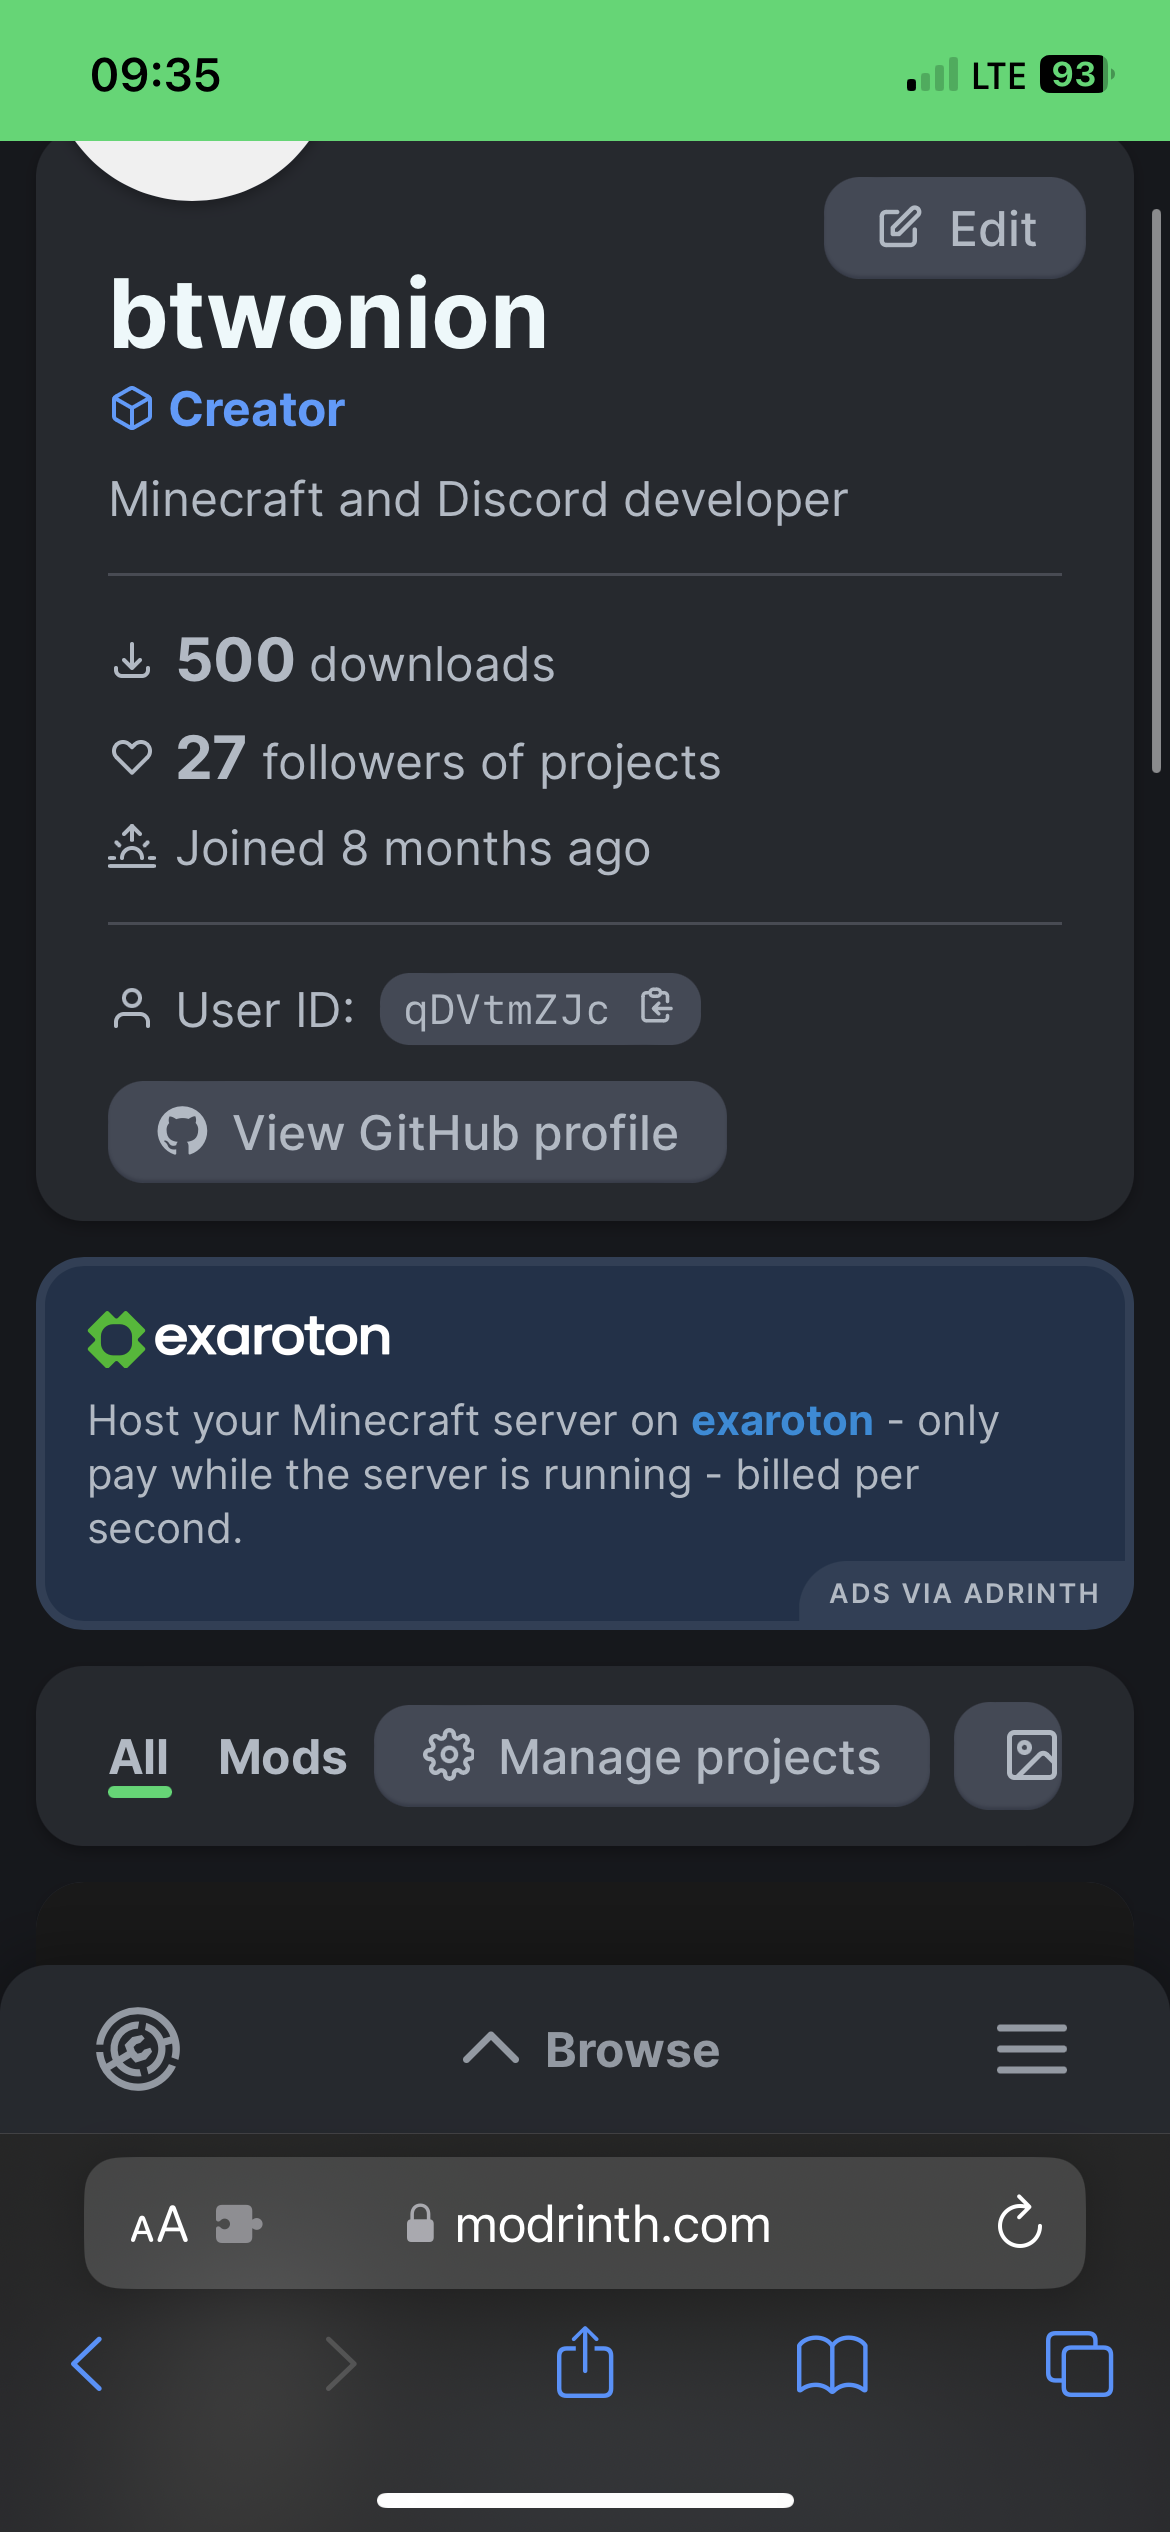Click the extensions puzzle icon in address bar
The width and height of the screenshot is (1170, 2532).
point(236,2224)
